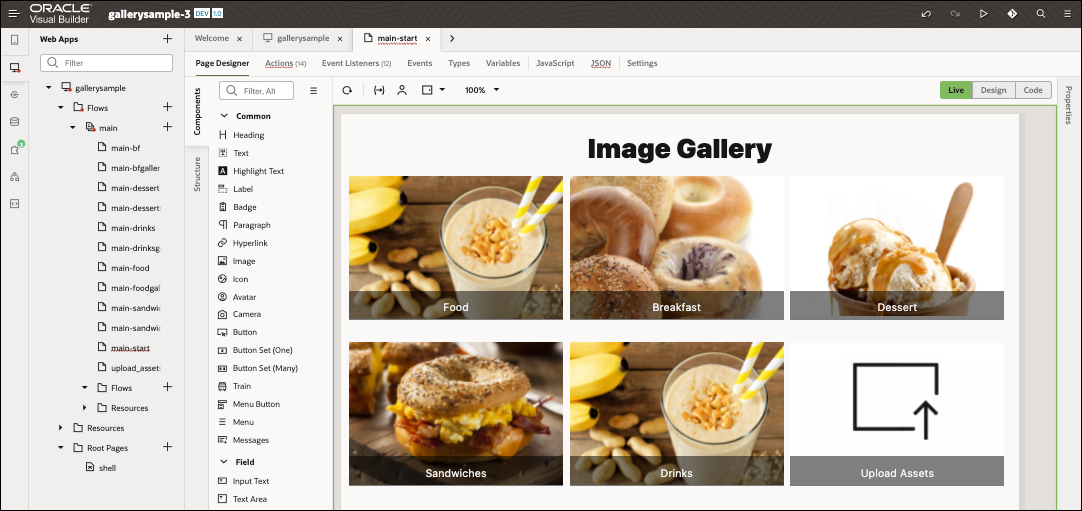This screenshot has height=511, width=1082.
Task: Switch to the Welcome tab
Action: [x=212, y=39]
